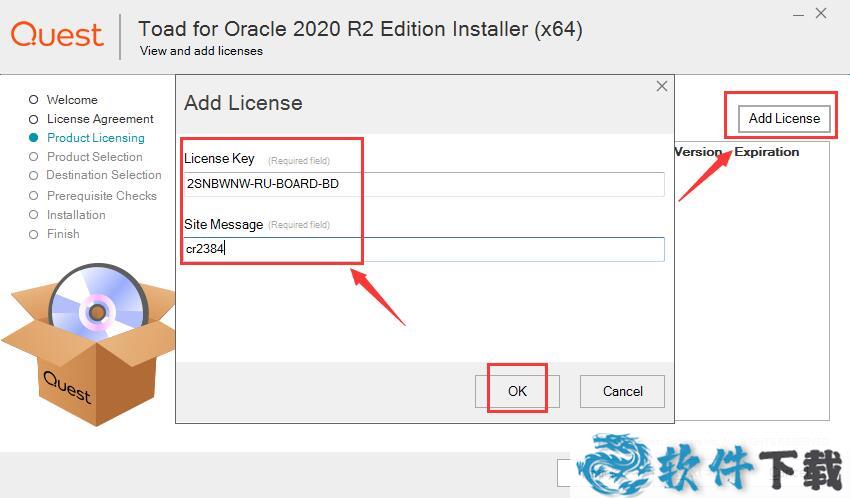Click the circle bullet beside Welcome

pyautogui.click(x=34, y=100)
